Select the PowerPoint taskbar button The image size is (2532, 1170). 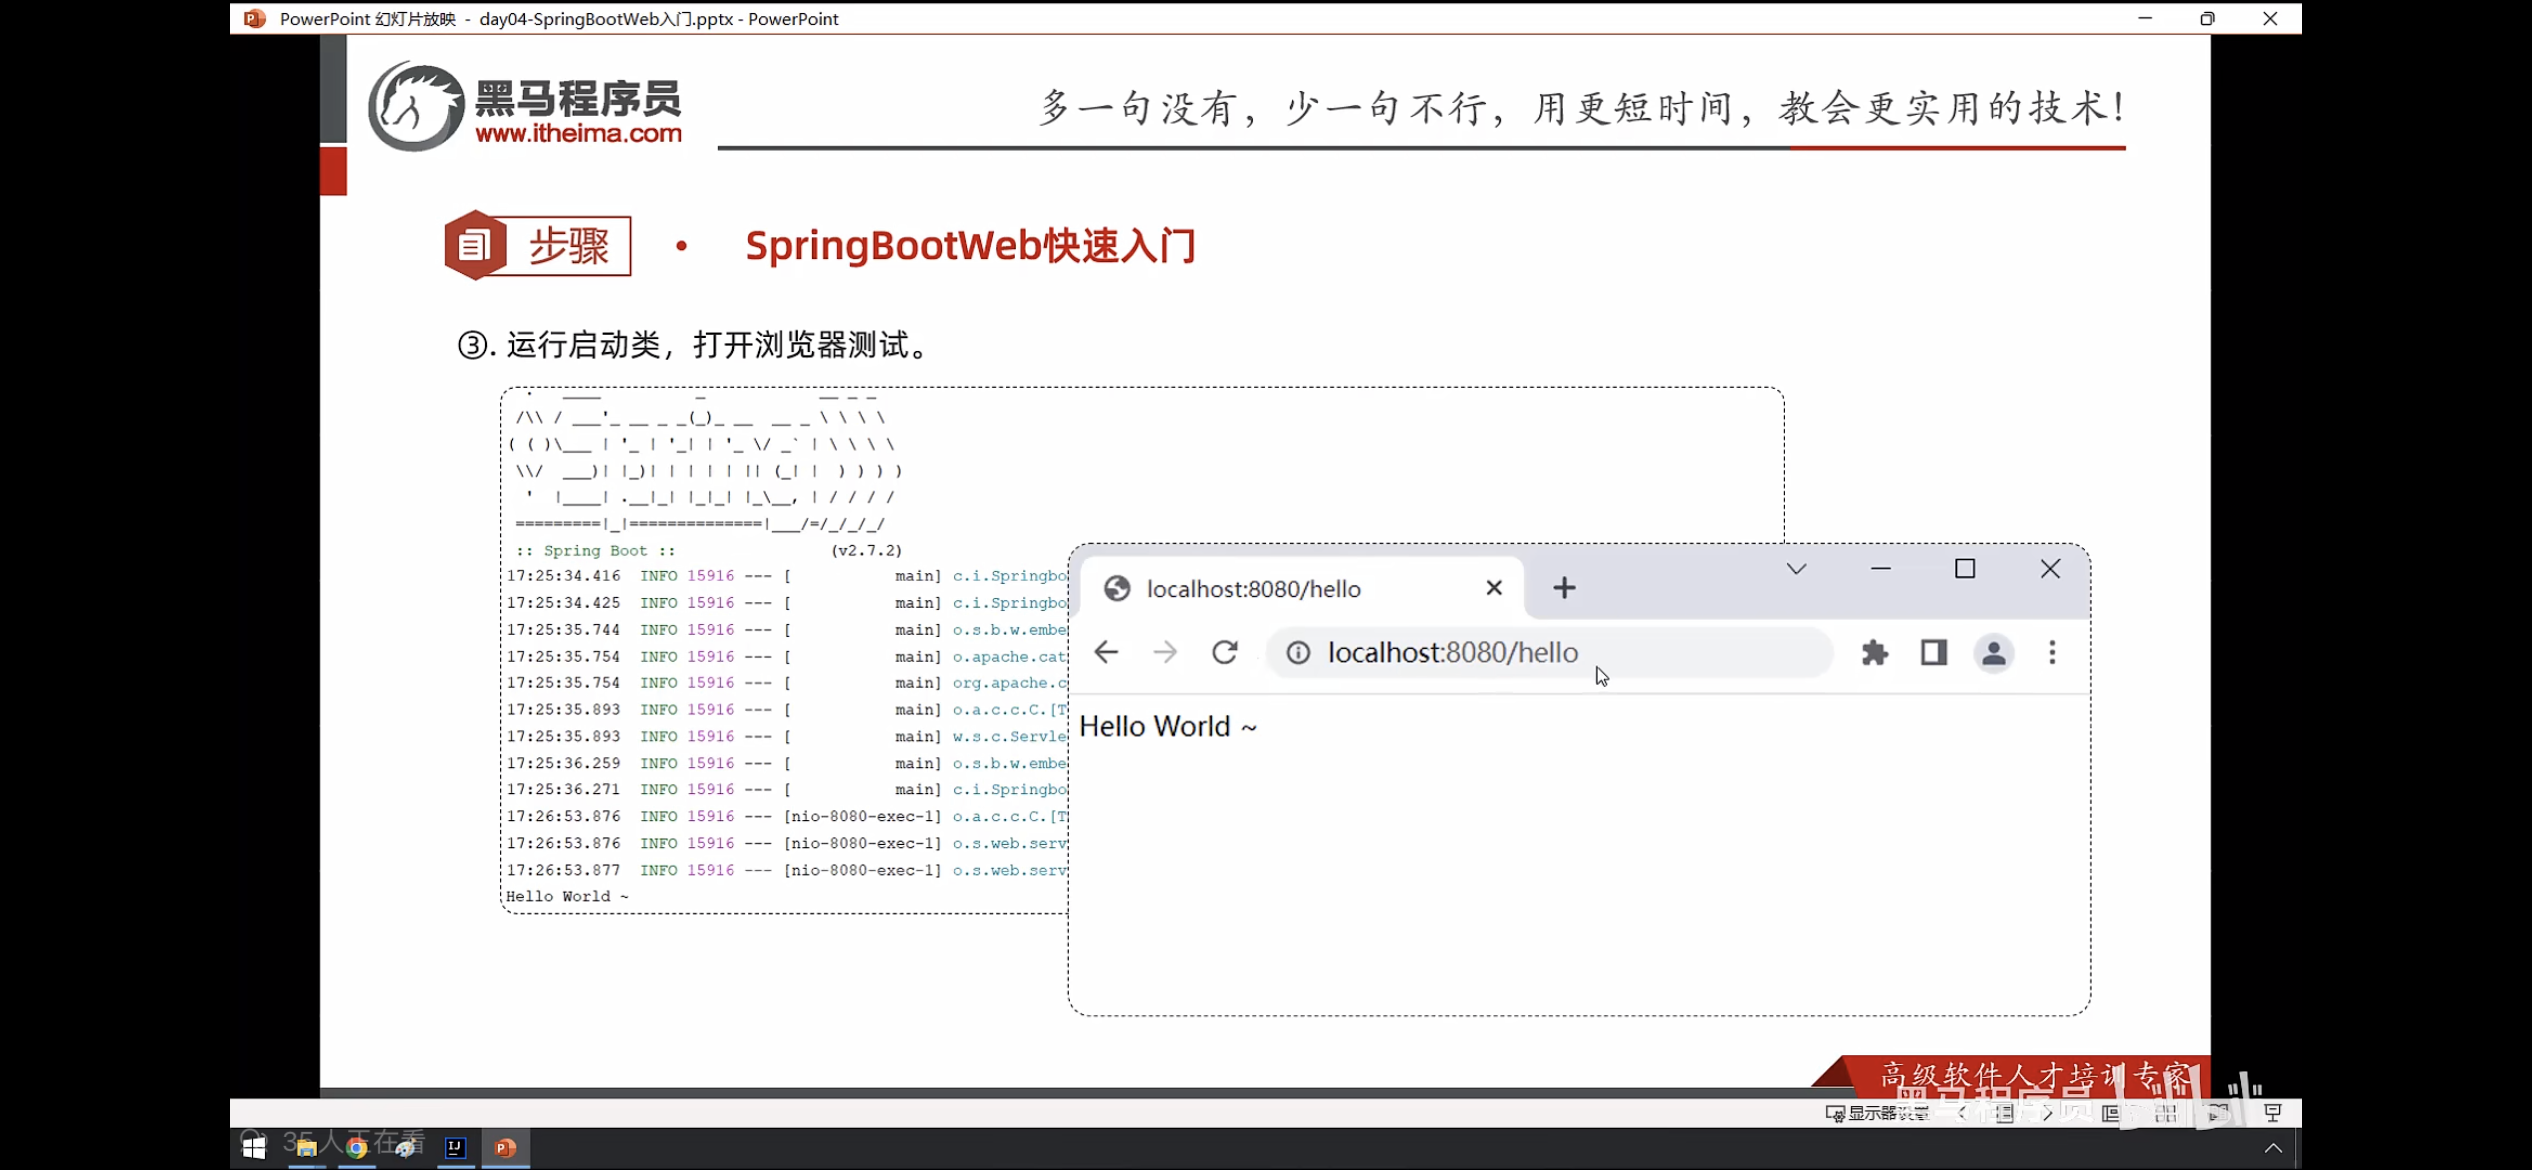pos(506,1148)
